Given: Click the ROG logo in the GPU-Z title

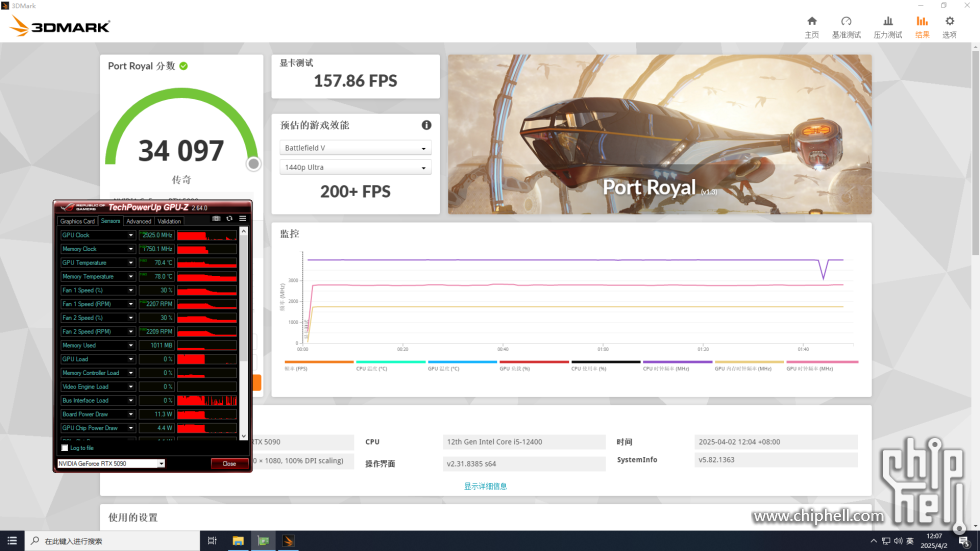Looking at the screenshot, I should (x=81, y=207).
